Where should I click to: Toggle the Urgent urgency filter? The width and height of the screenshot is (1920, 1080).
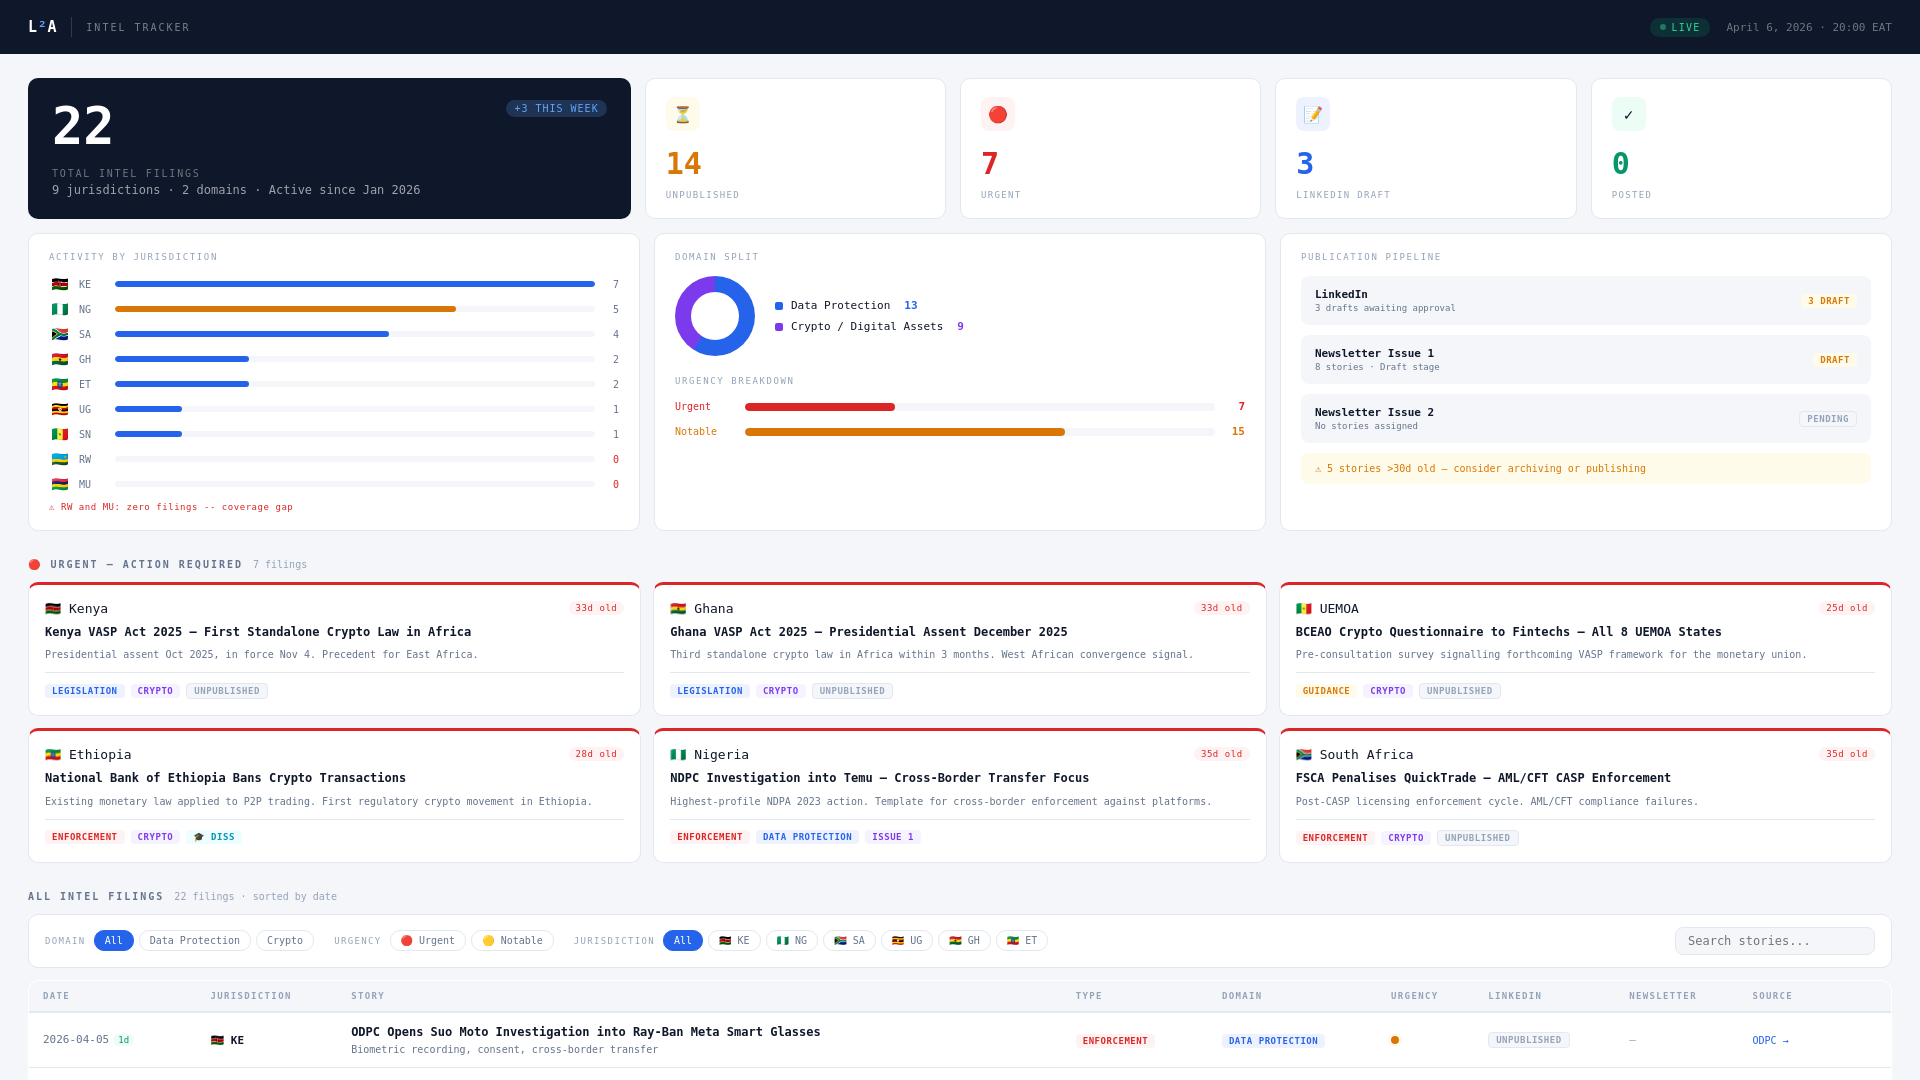click(428, 940)
